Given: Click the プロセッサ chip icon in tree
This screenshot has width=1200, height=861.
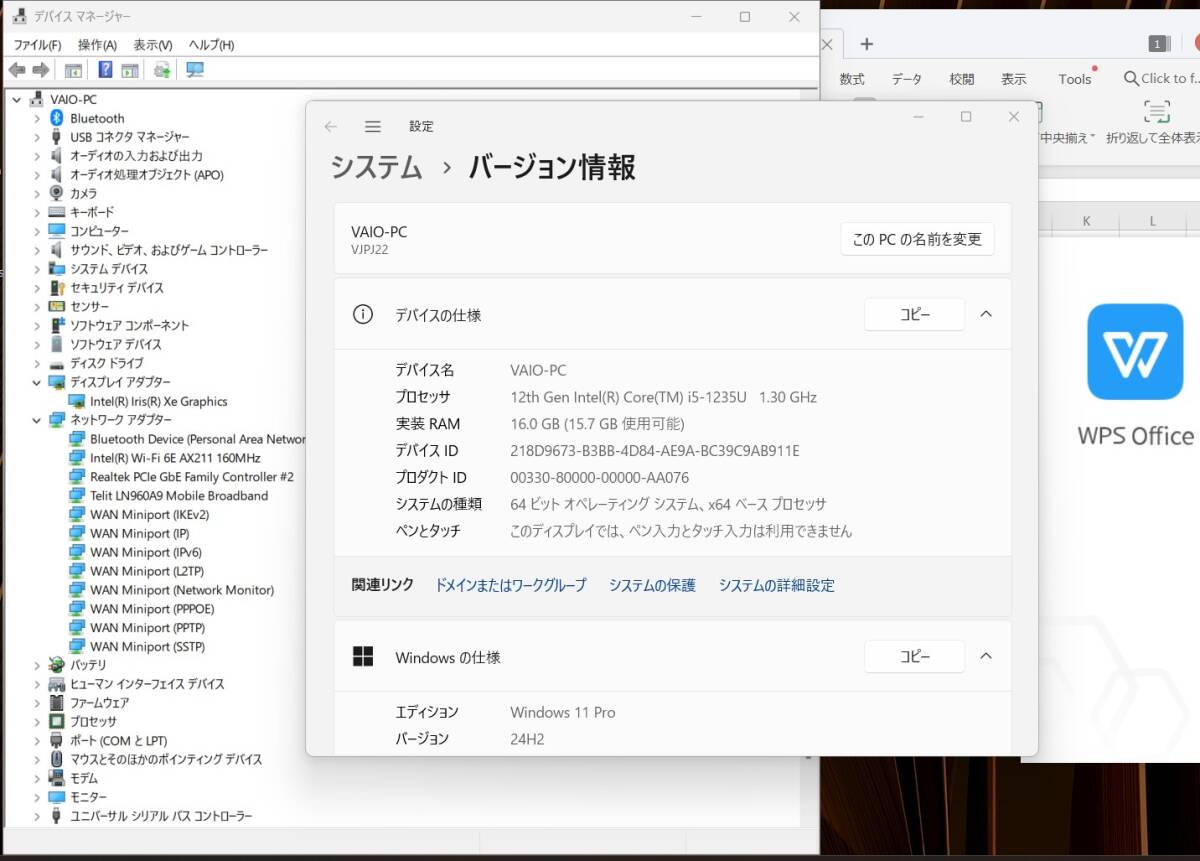Looking at the screenshot, I should coord(57,721).
